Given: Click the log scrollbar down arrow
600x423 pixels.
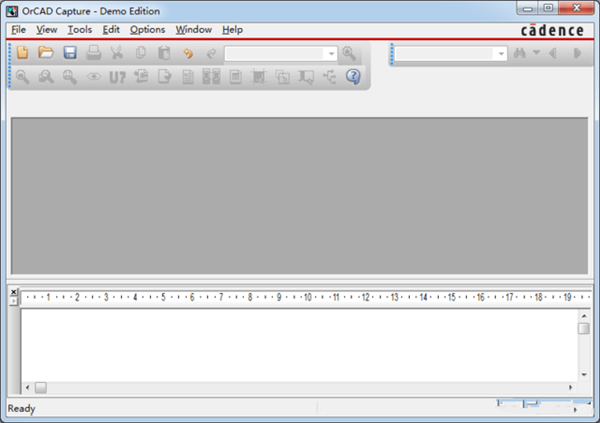Looking at the screenshot, I should pos(584,374).
